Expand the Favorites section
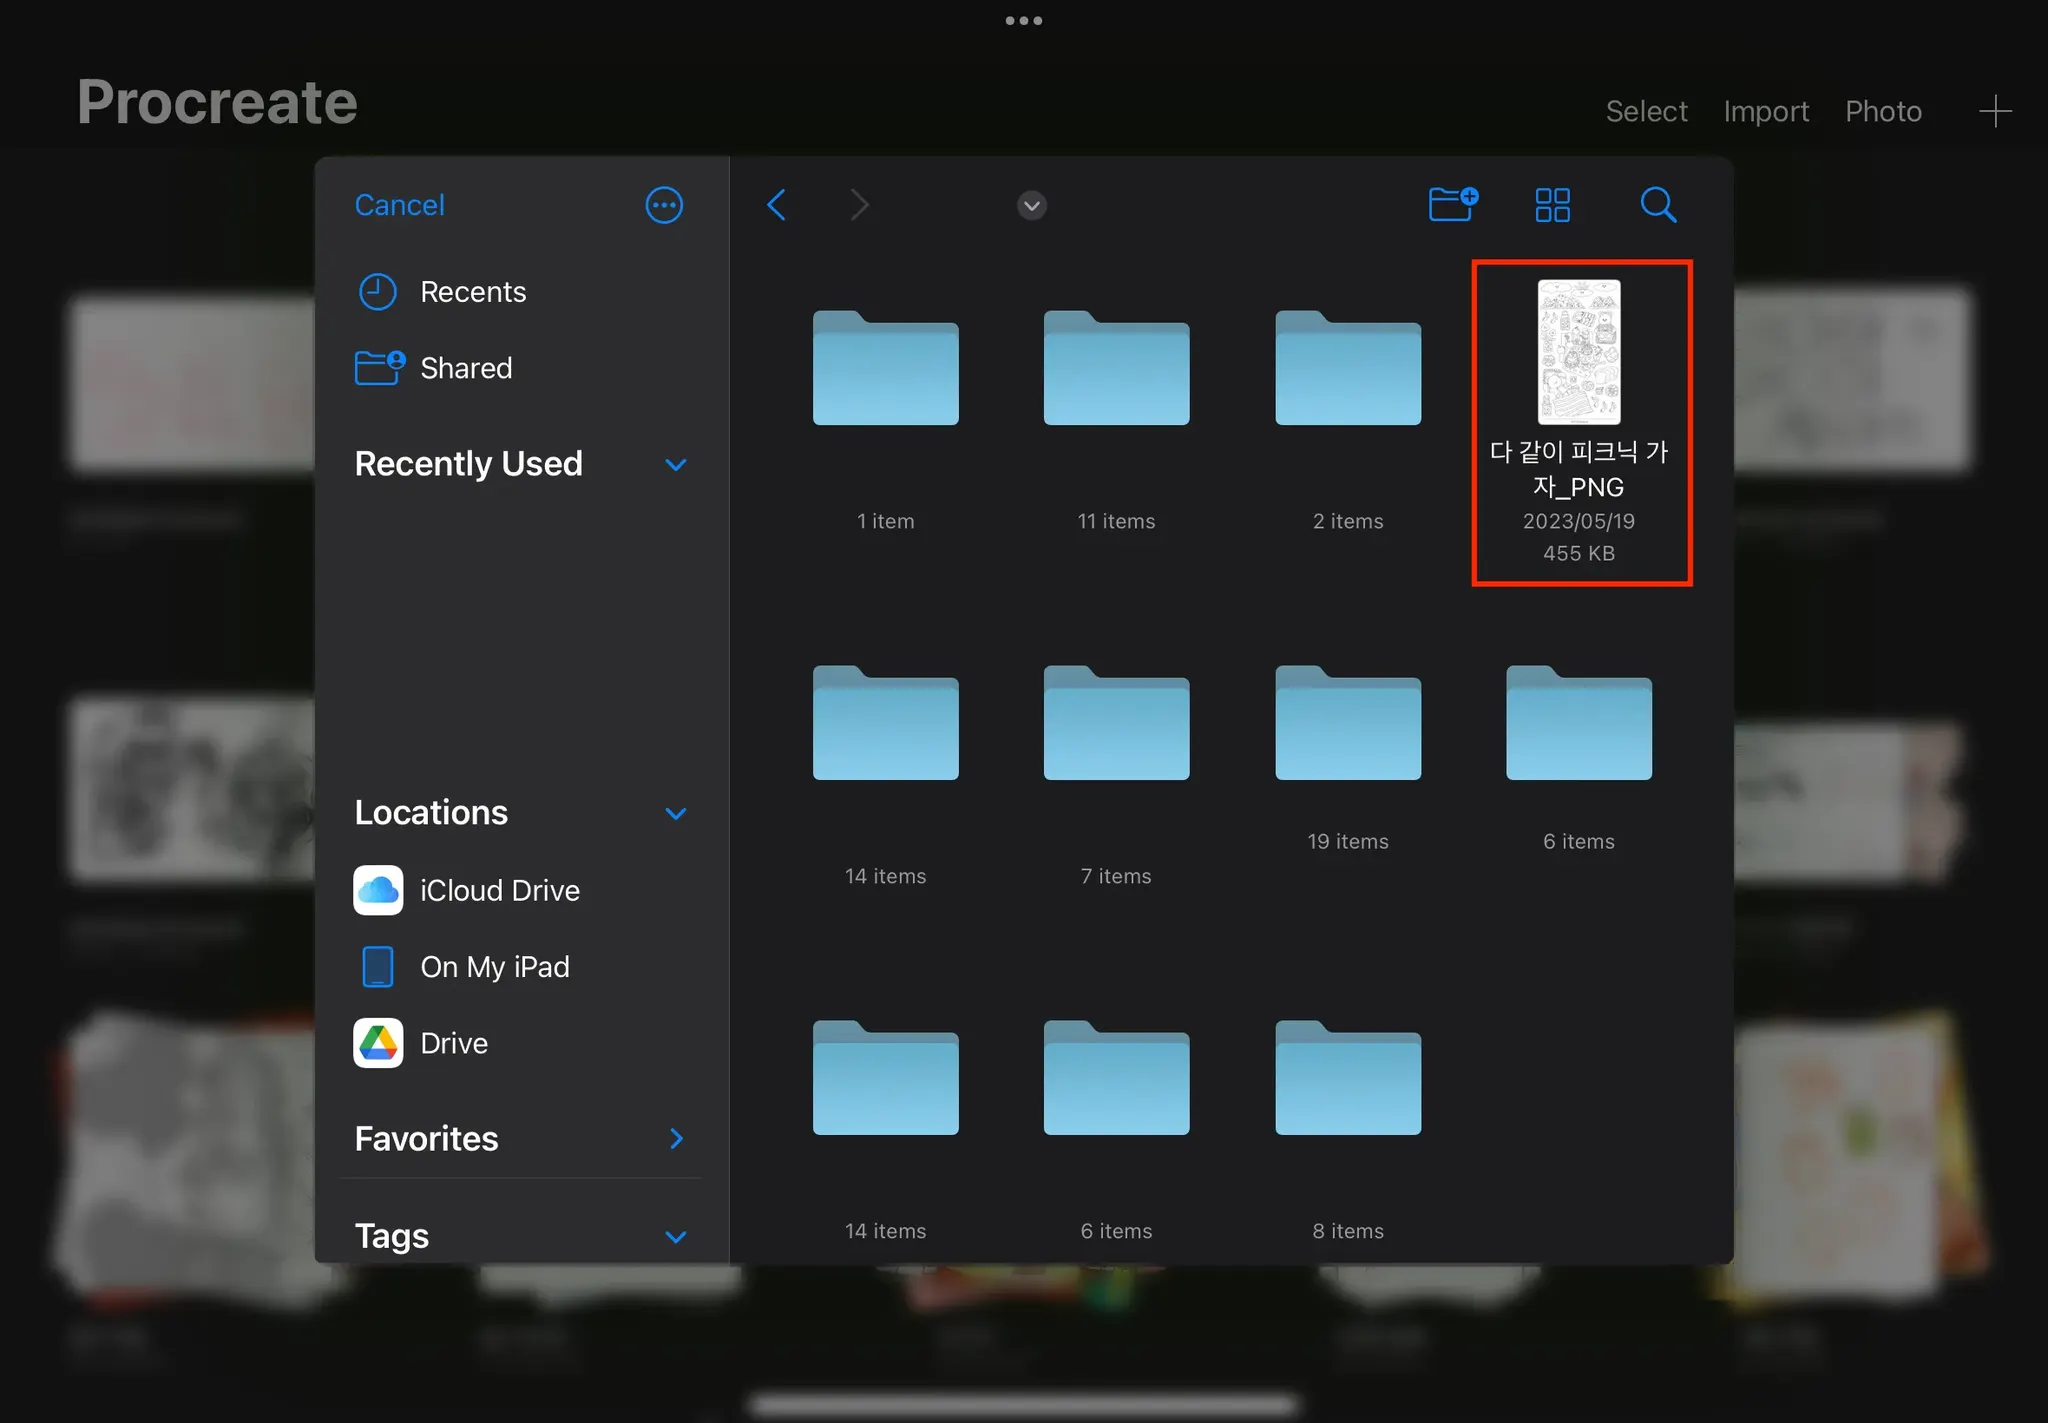 676,1138
